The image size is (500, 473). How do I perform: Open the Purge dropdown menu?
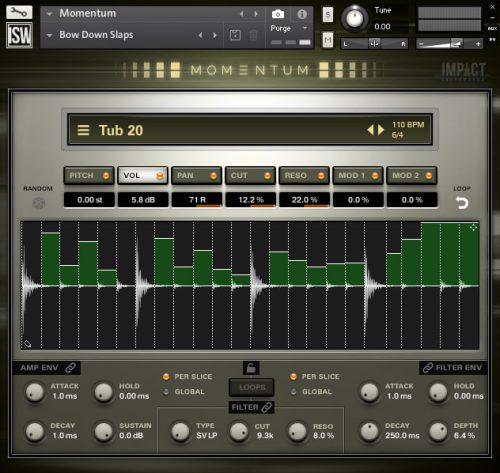(x=289, y=29)
